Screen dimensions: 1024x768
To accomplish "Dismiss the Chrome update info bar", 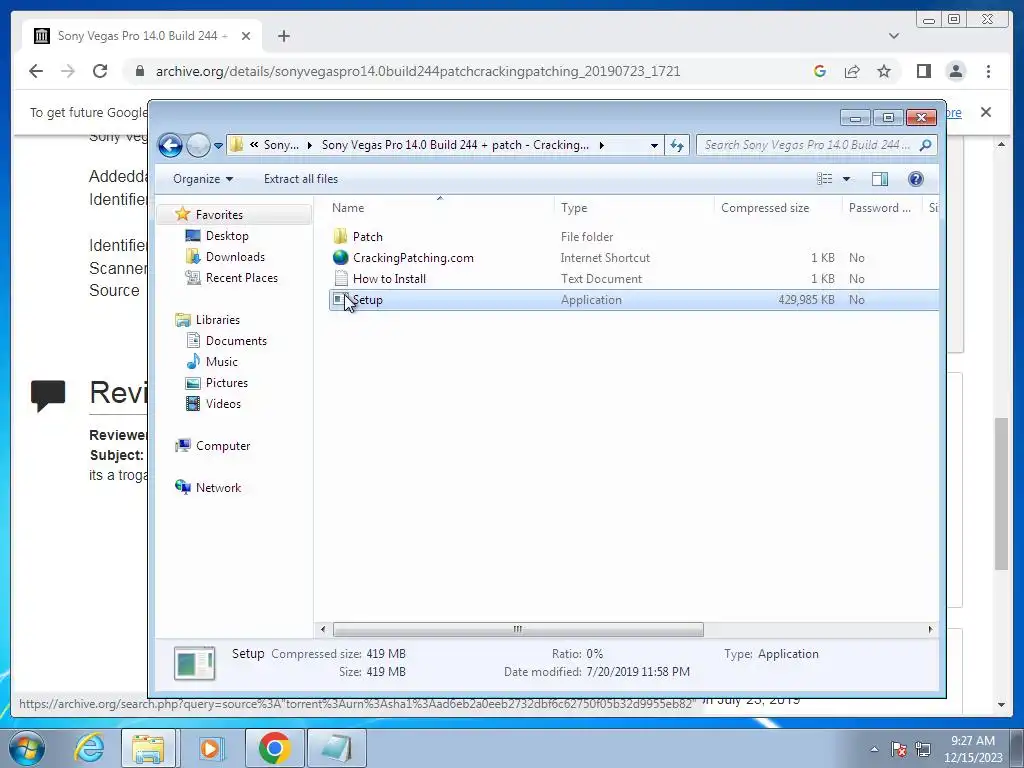I will (986, 112).
